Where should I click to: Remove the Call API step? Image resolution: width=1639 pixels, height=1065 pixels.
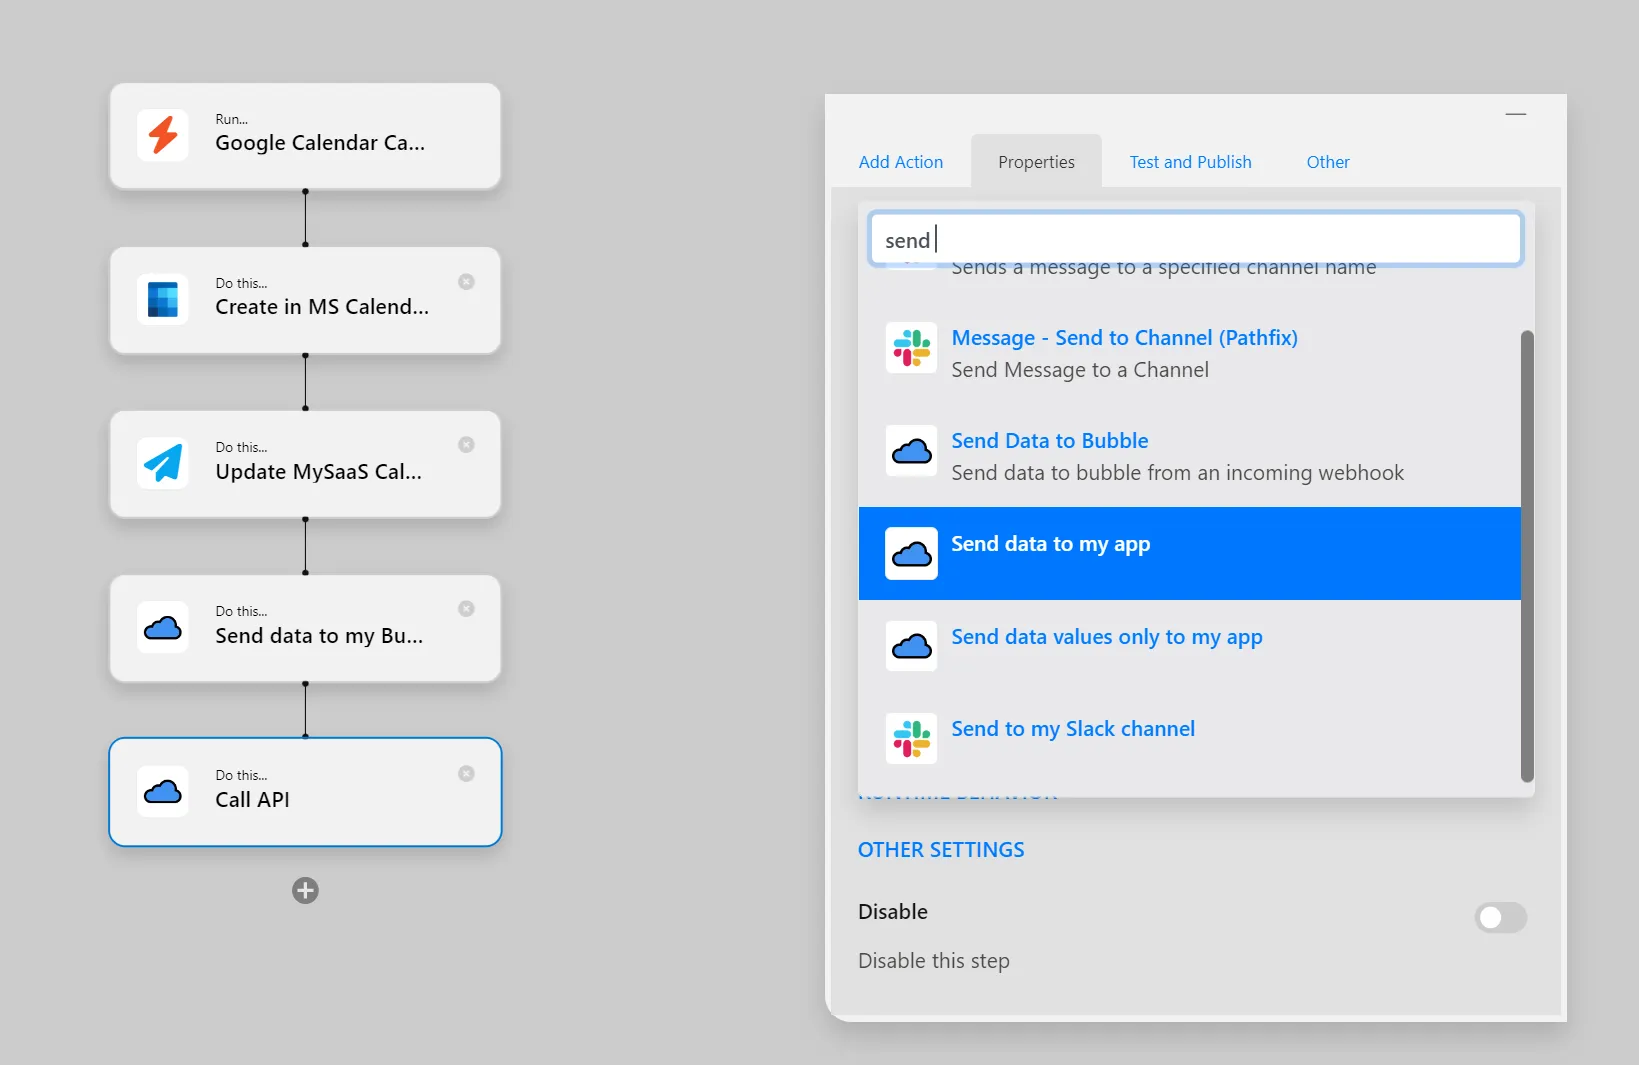tap(466, 774)
